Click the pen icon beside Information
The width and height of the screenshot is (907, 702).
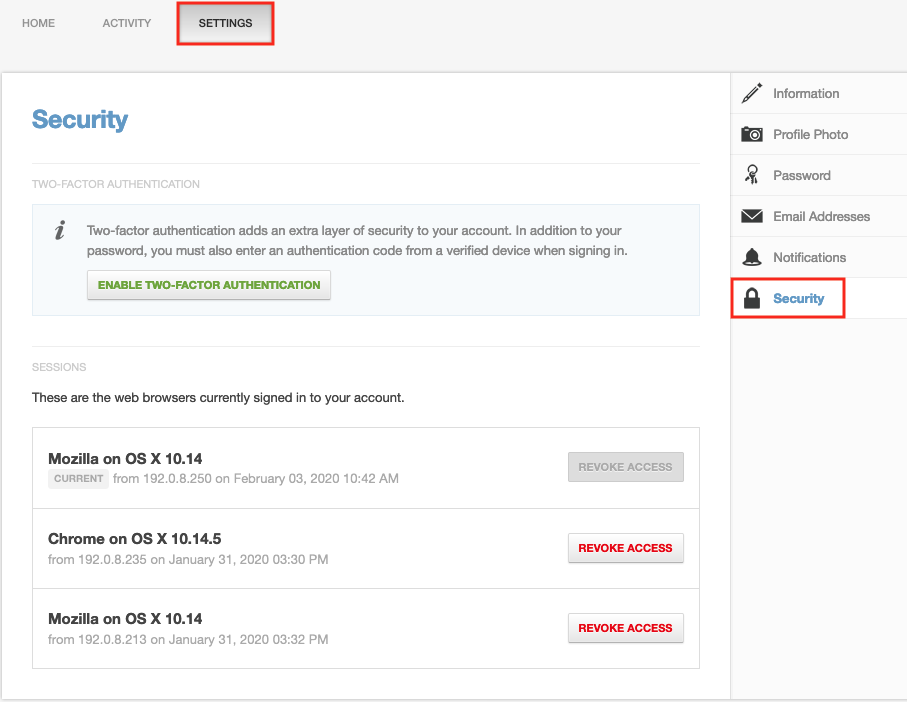point(752,93)
